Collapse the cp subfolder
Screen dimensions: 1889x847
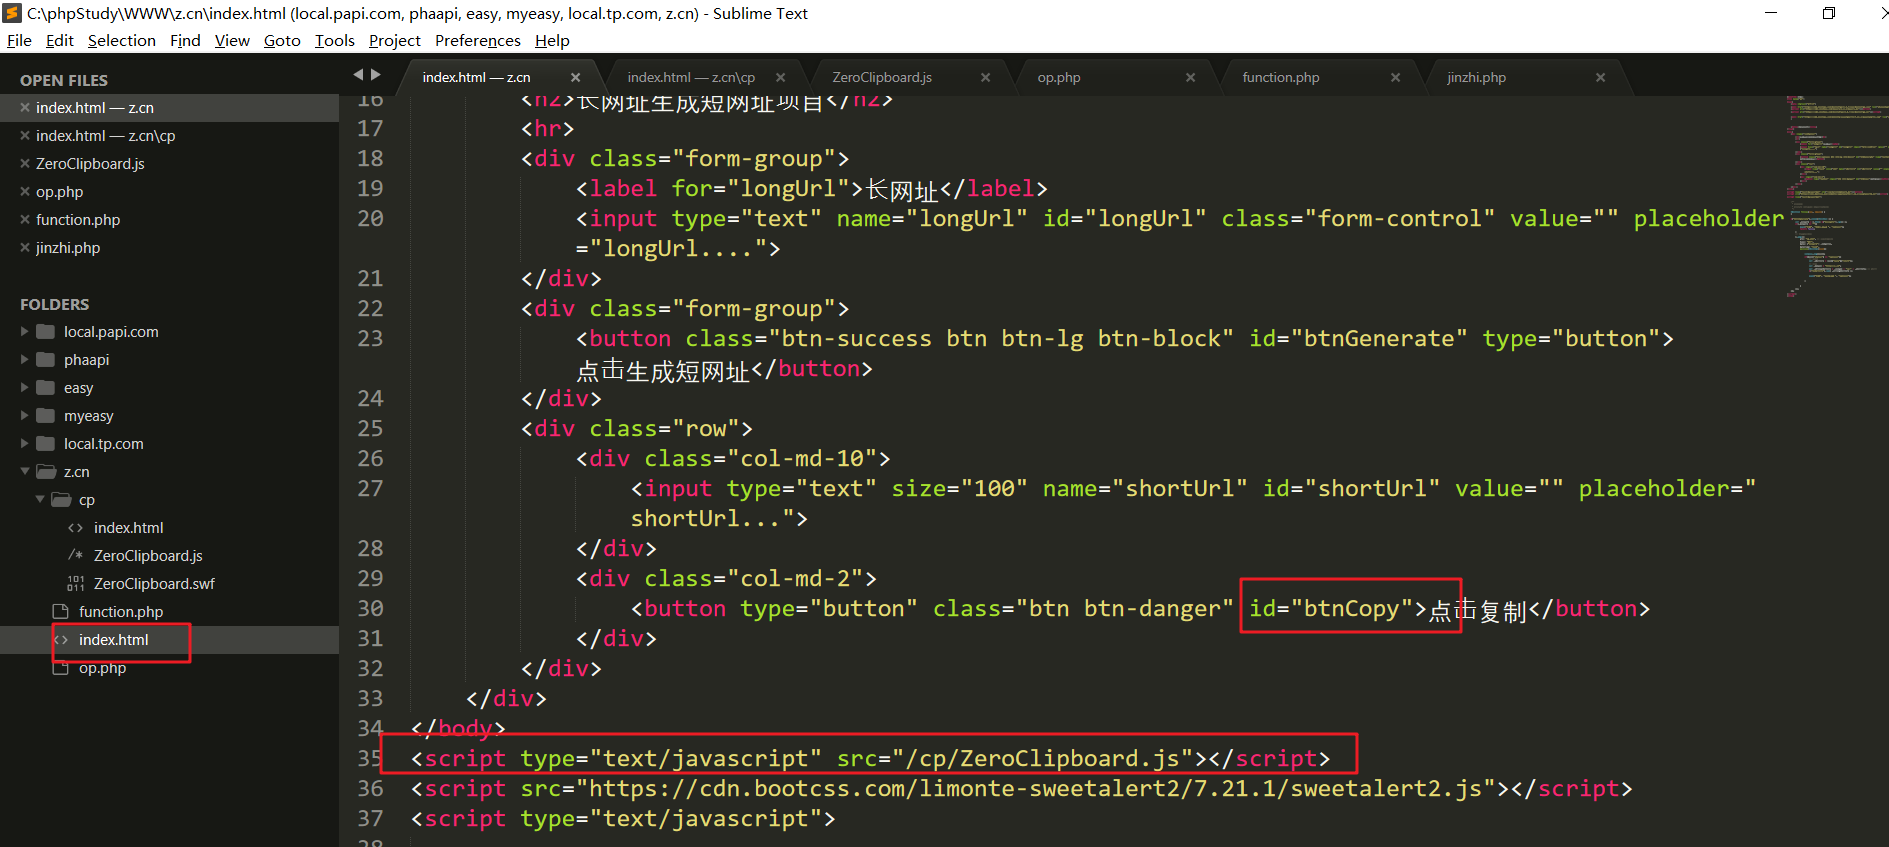pyautogui.click(x=40, y=499)
